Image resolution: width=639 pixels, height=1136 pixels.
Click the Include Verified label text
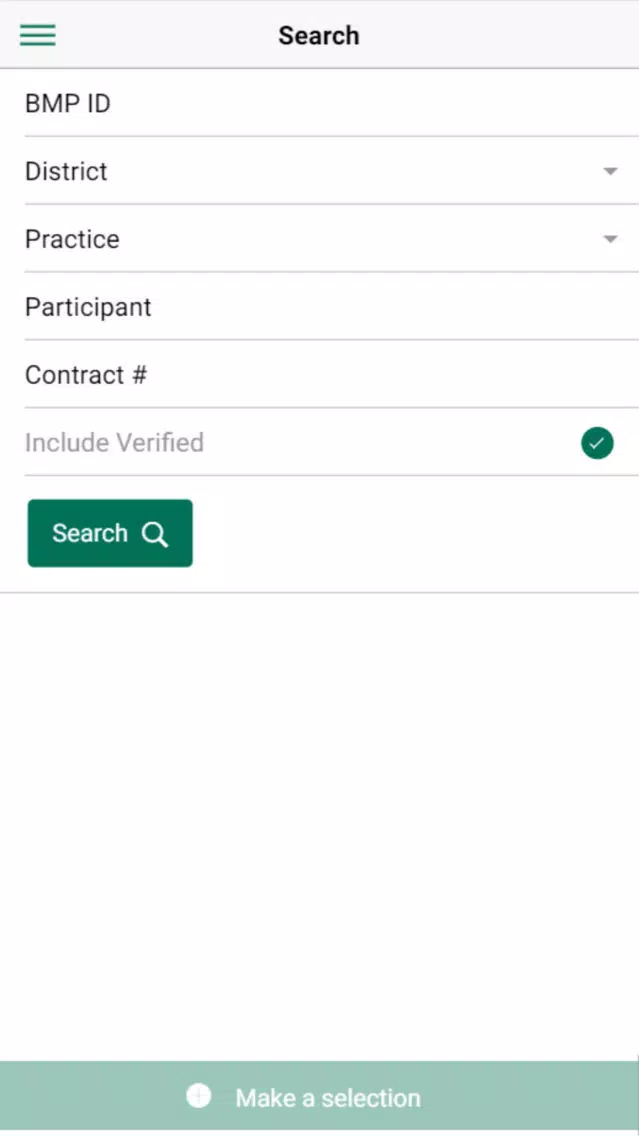click(x=114, y=443)
